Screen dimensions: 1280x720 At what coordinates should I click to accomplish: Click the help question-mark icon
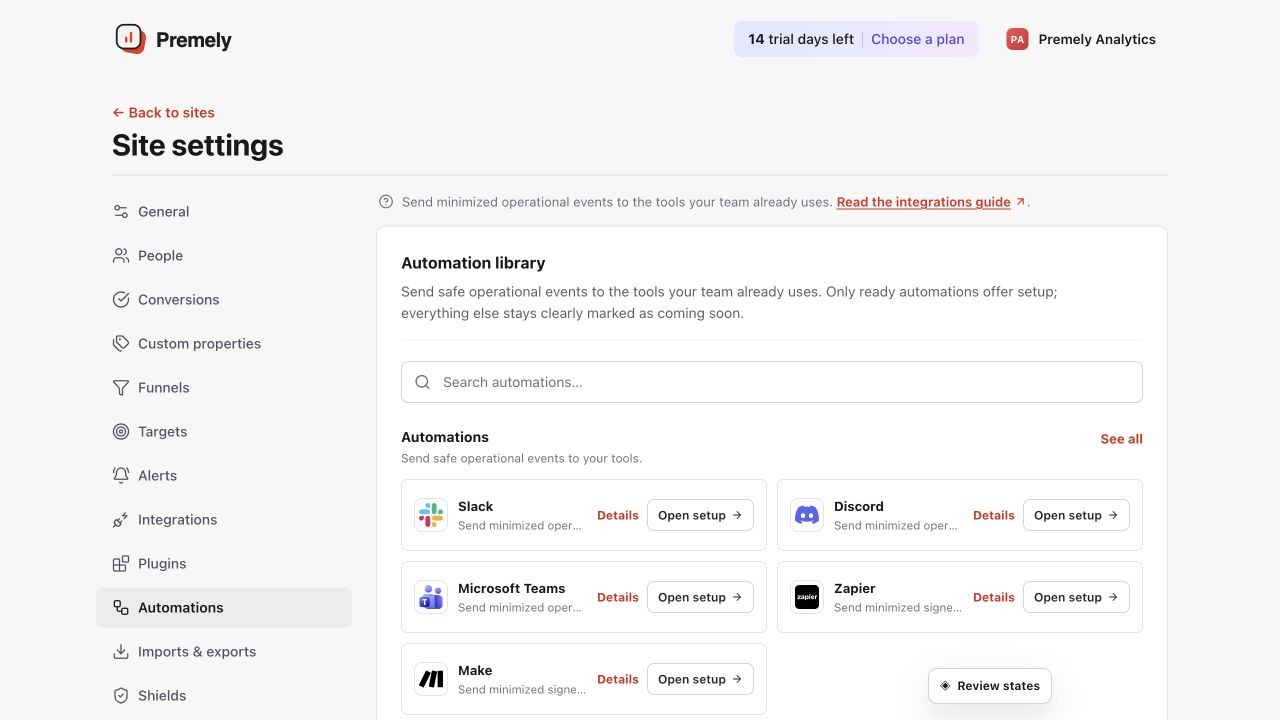(386, 202)
